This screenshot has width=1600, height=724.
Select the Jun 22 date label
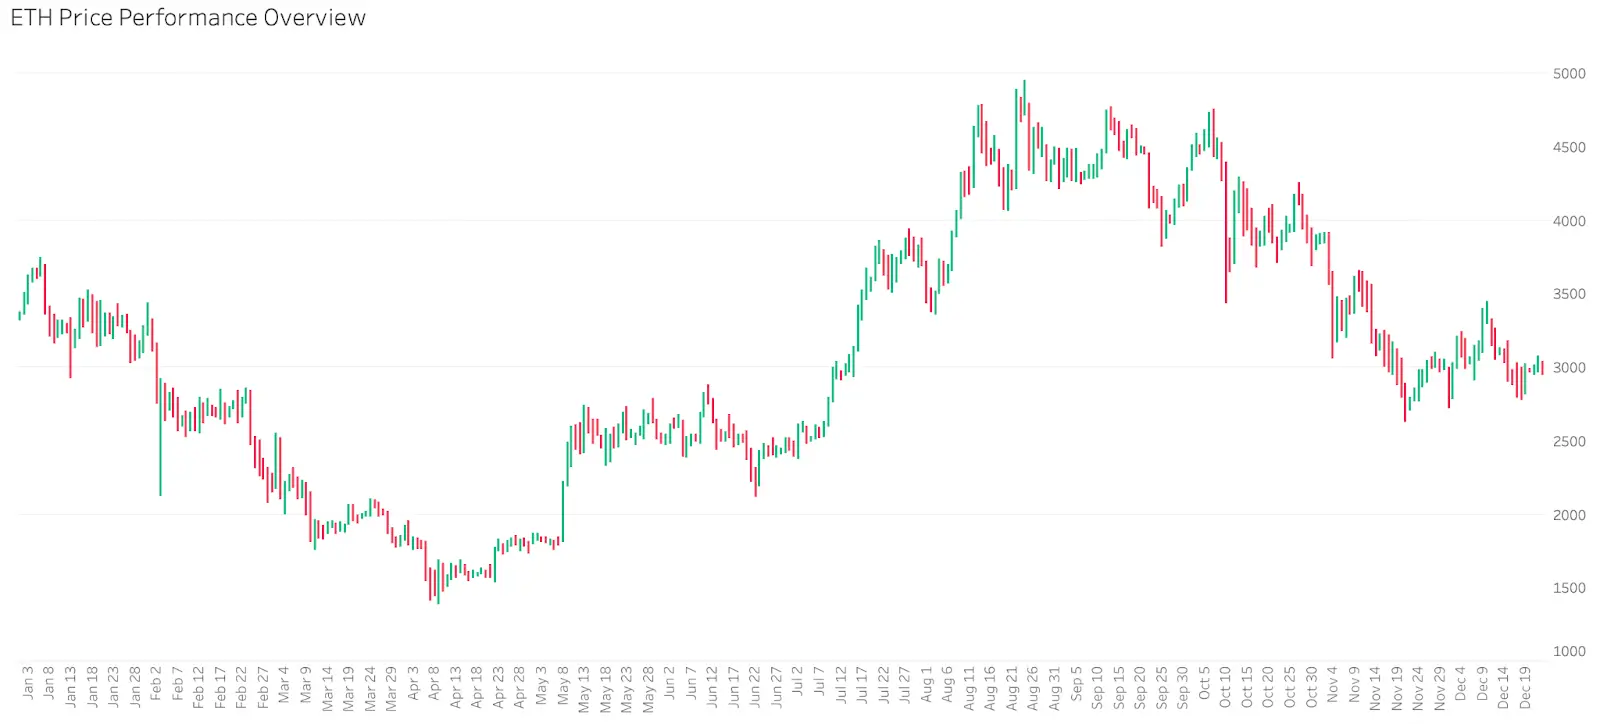pos(754,686)
